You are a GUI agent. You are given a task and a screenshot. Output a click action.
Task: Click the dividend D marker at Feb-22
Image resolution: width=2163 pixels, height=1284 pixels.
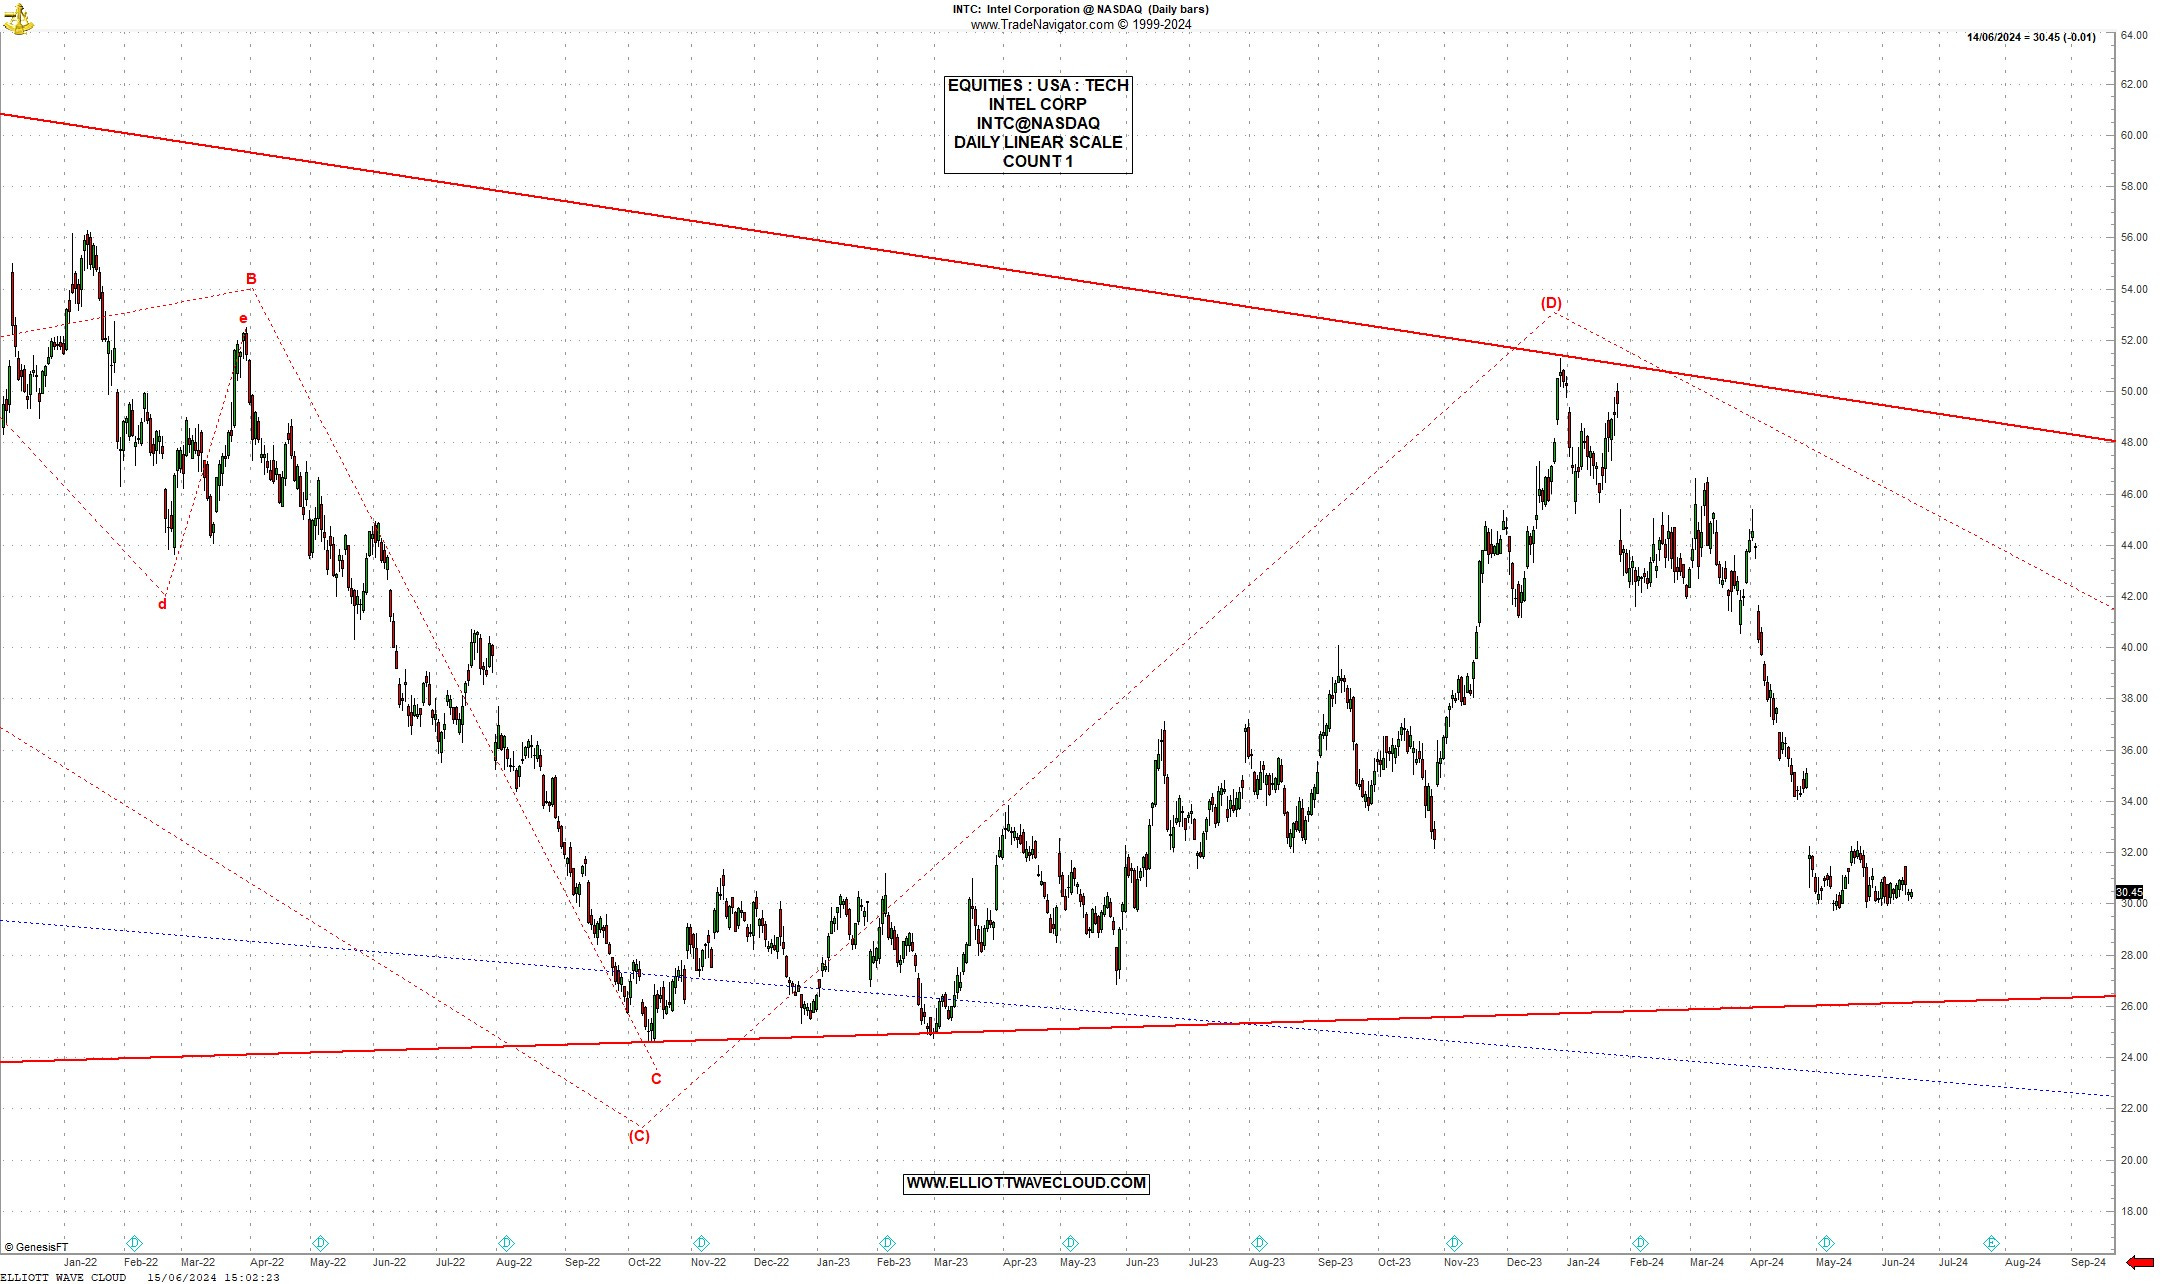click(134, 1243)
